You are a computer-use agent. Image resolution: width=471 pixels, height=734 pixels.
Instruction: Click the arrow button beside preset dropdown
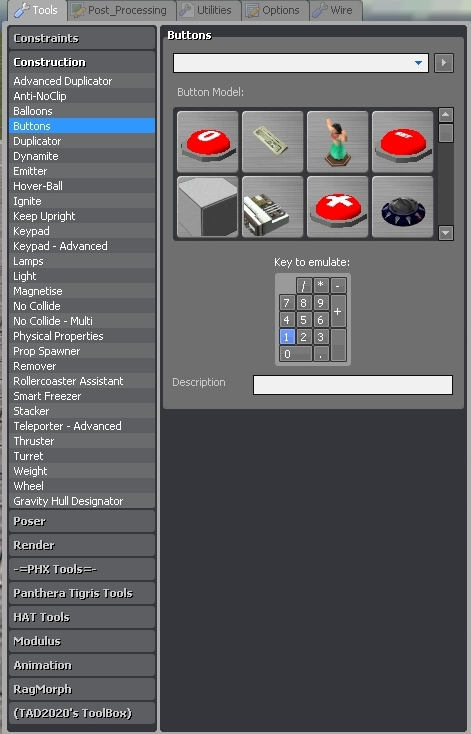(x=443, y=63)
